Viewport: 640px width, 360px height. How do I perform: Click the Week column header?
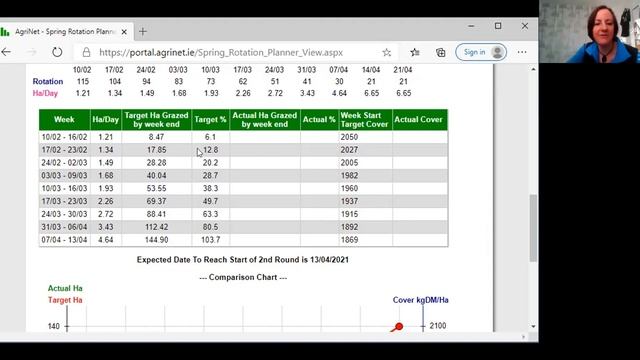click(x=64, y=120)
